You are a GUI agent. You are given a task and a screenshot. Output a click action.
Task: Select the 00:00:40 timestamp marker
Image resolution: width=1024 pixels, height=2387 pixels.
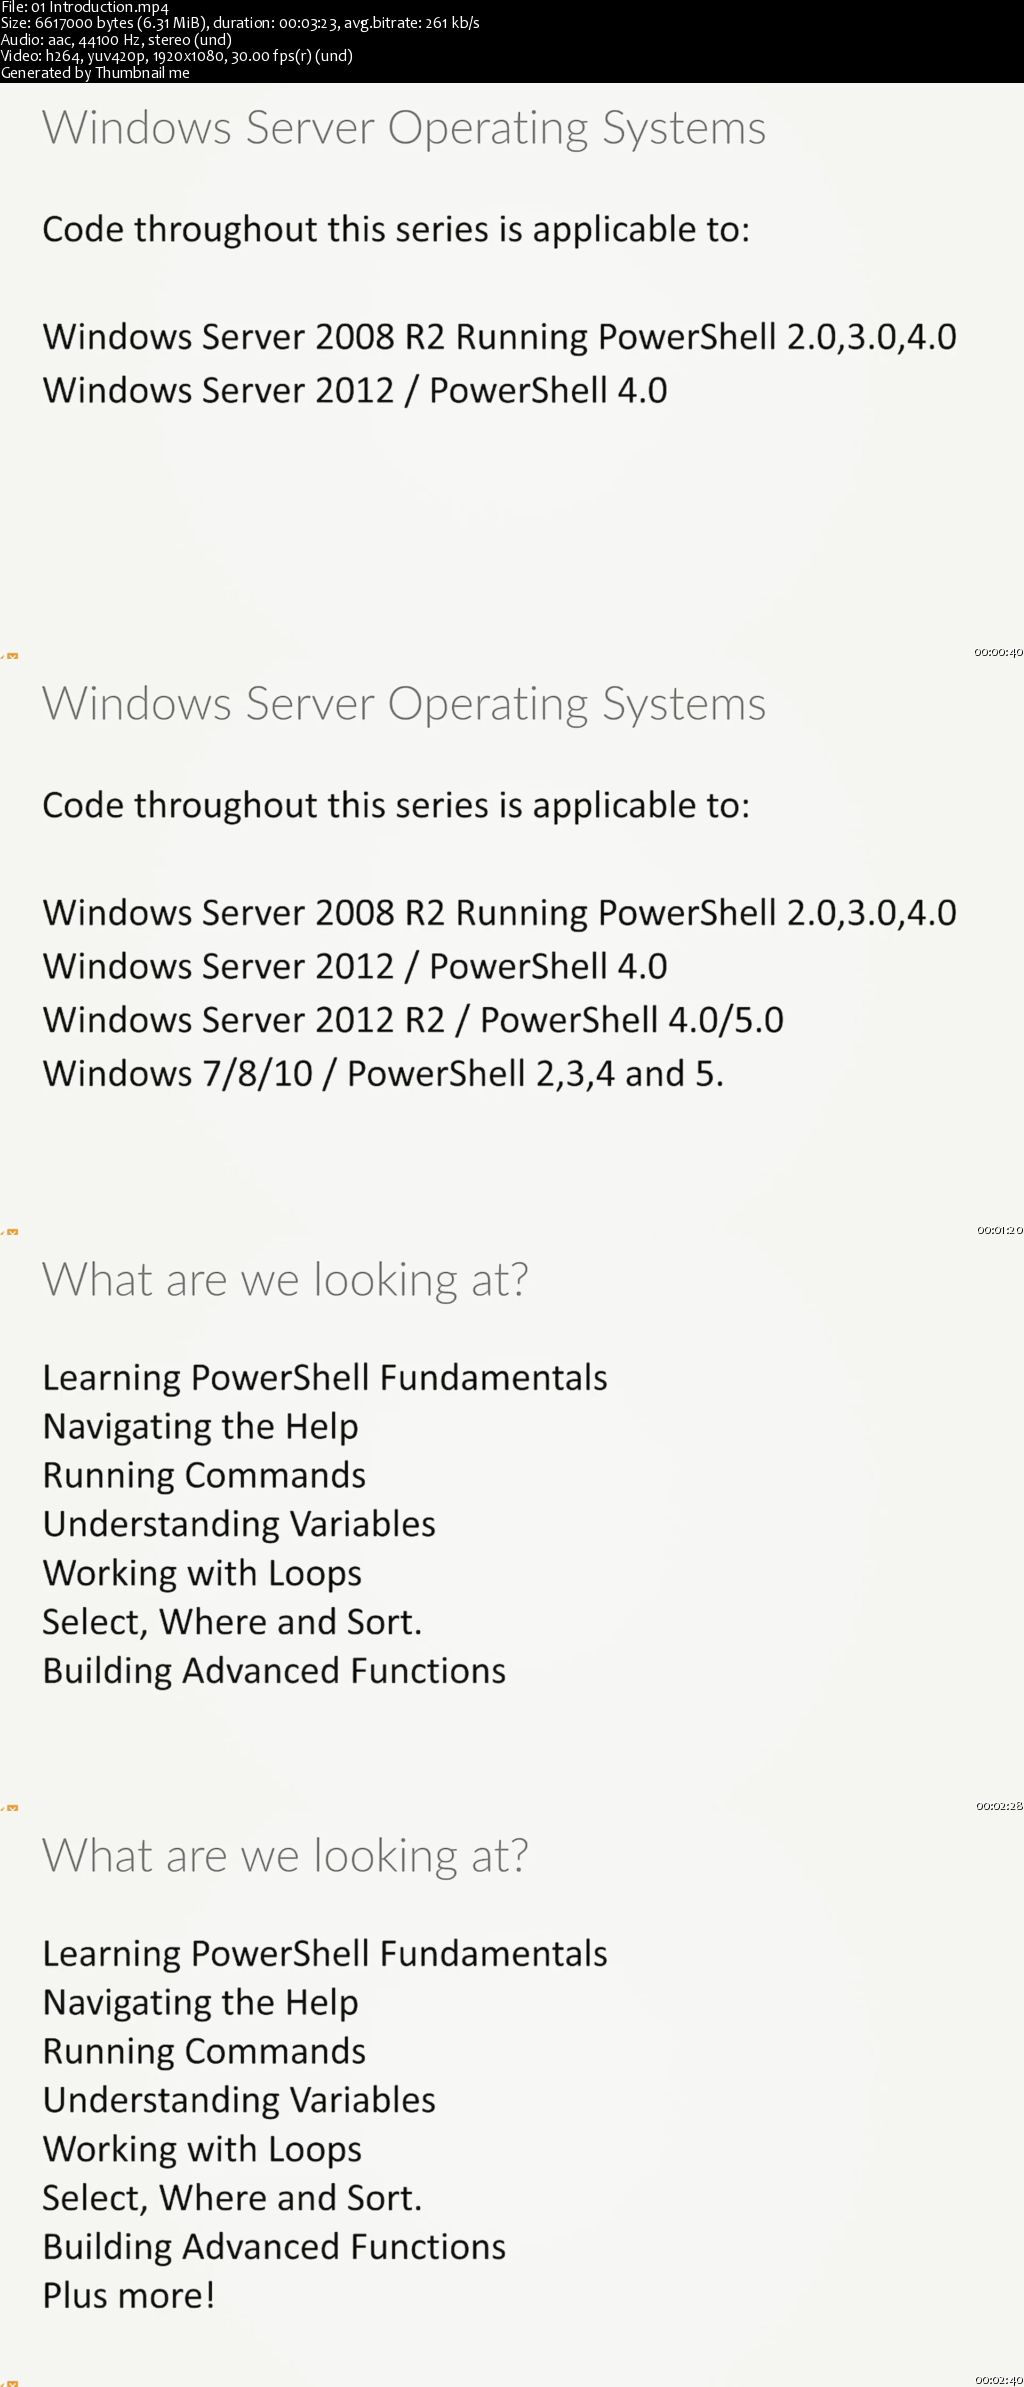998,652
